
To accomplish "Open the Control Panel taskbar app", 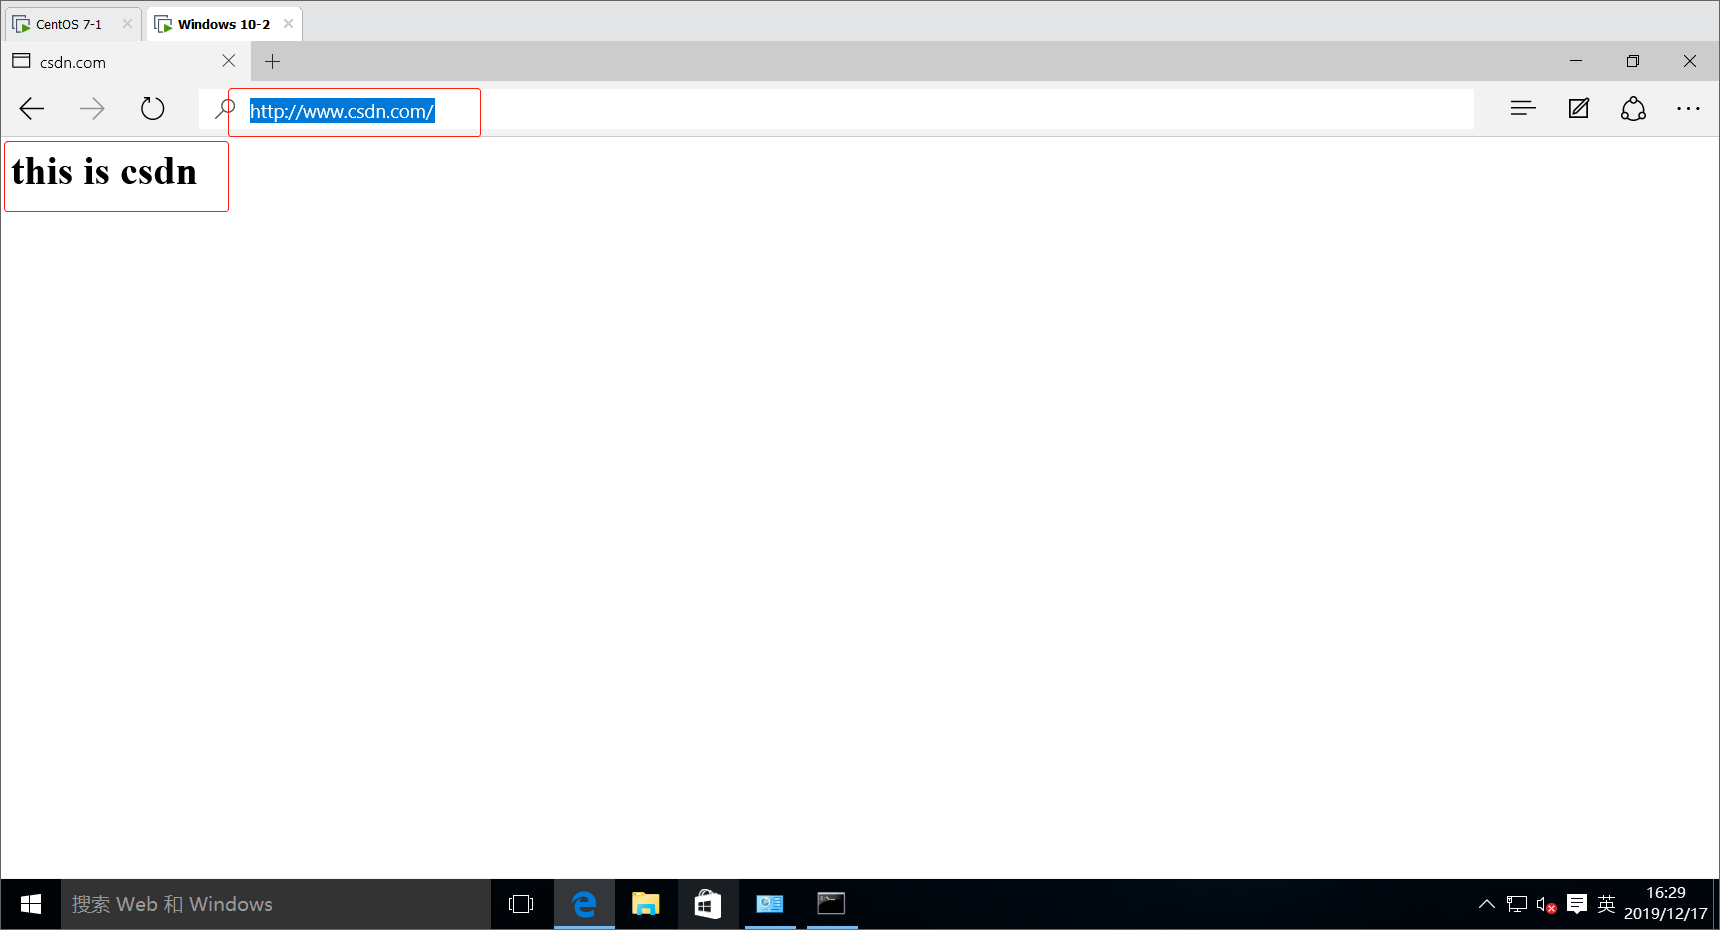I will [770, 904].
